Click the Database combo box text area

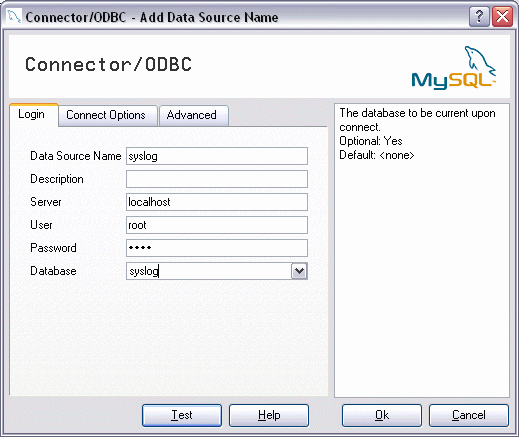pos(209,271)
